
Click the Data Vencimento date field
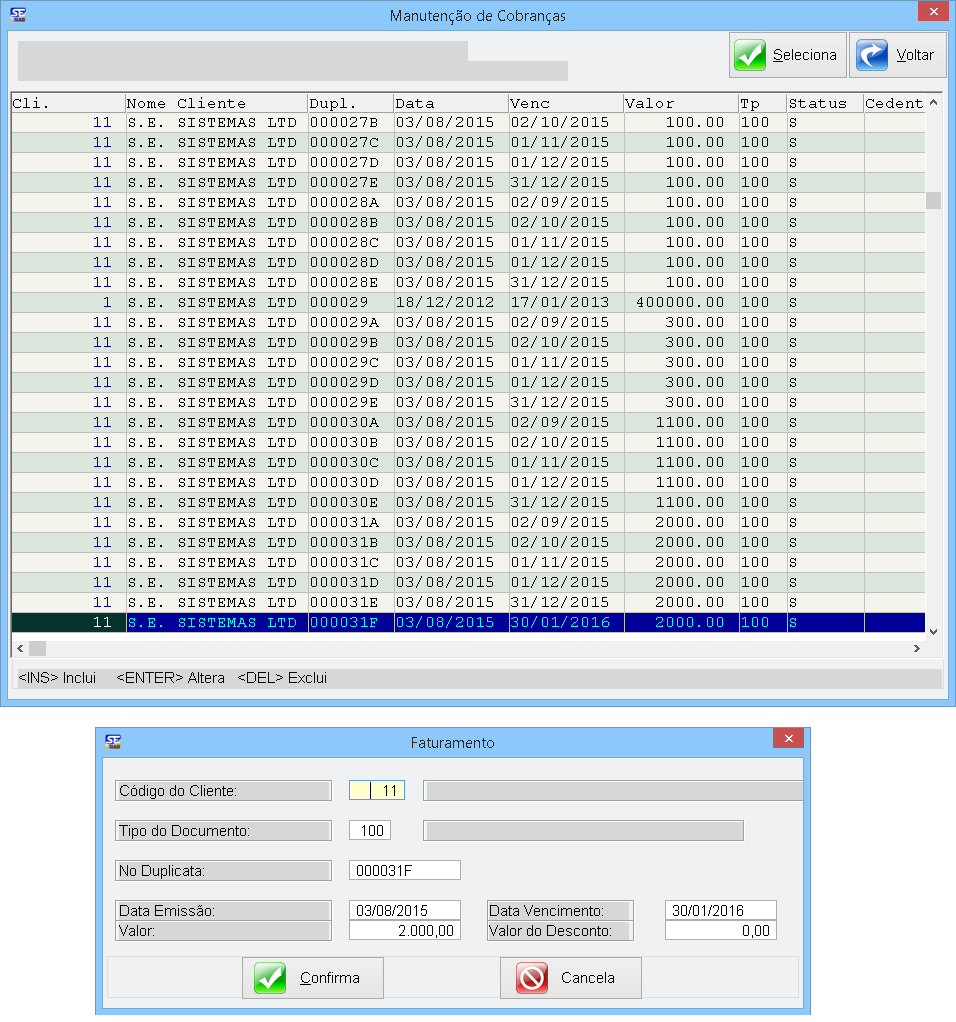720,910
